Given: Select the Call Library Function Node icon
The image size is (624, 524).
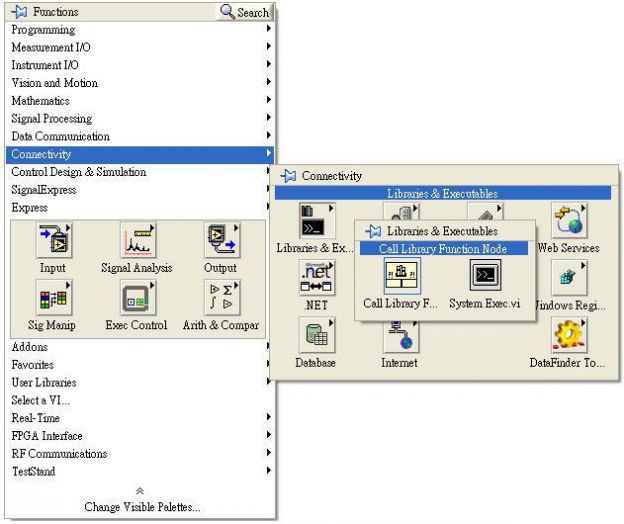Looking at the screenshot, I should [x=402, y=275].
